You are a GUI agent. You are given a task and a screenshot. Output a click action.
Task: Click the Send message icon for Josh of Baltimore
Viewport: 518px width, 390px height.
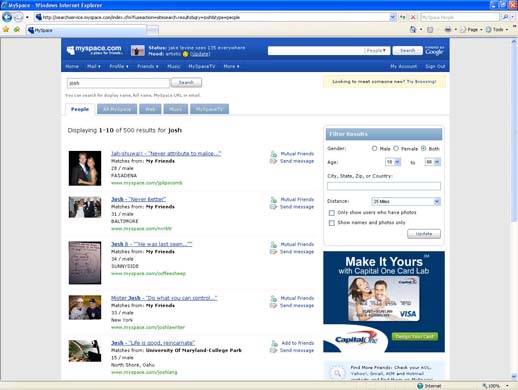pyautogui.click(x=273, y=207)
